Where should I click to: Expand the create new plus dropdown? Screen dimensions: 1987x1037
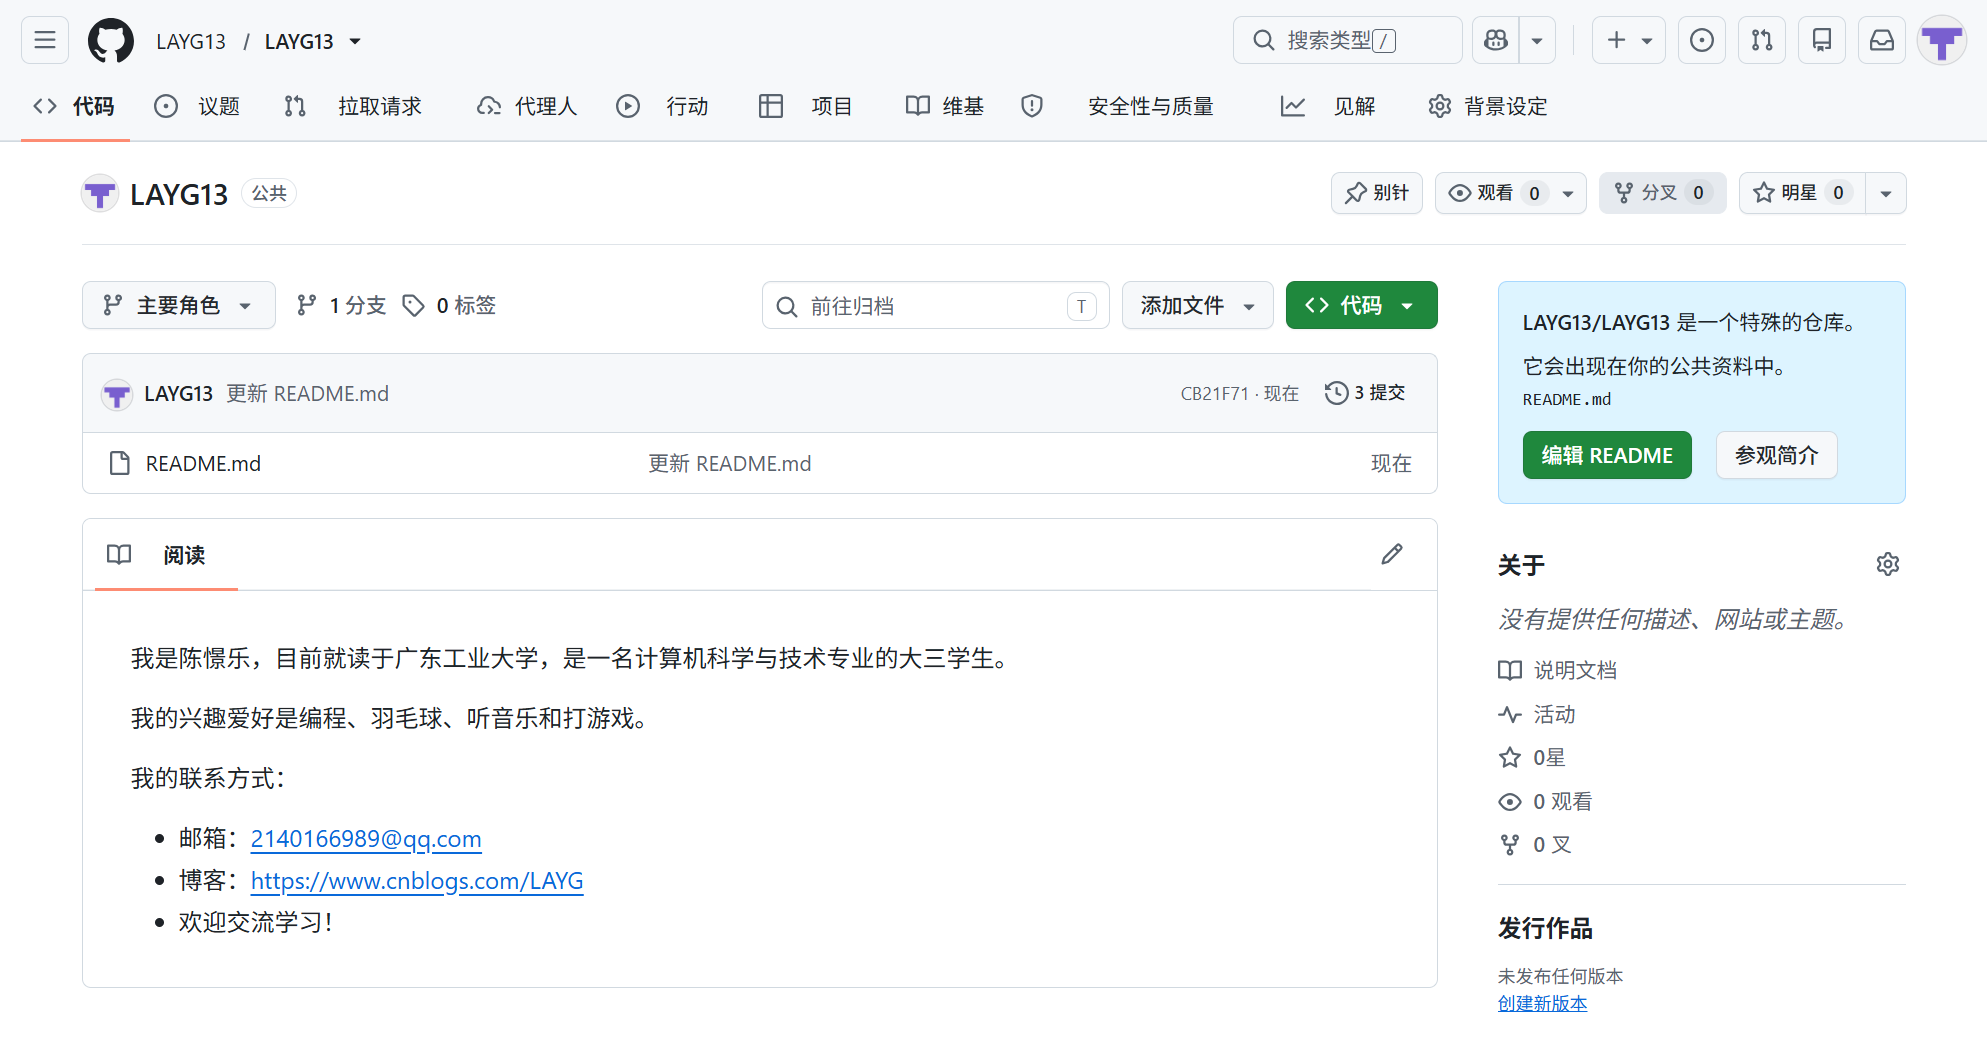[1629, 41]
